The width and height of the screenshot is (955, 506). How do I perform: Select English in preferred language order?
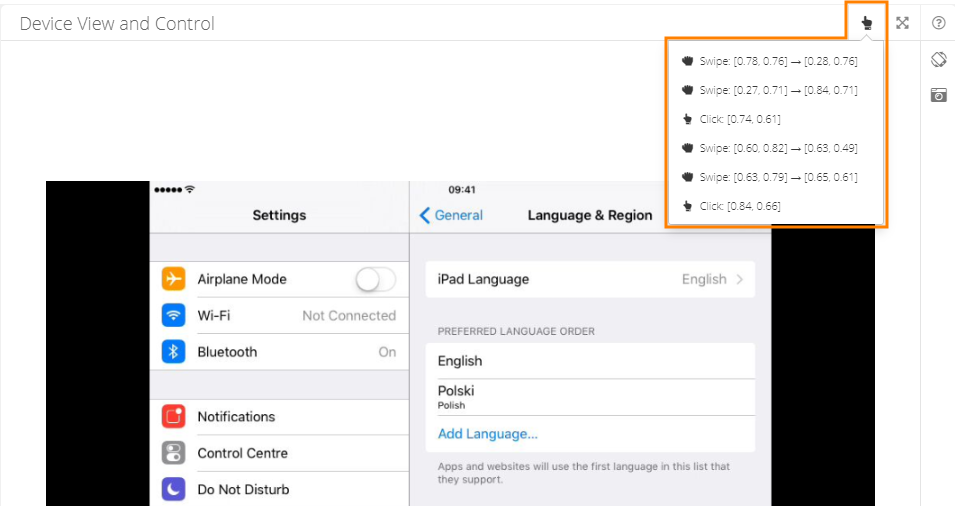590,361
